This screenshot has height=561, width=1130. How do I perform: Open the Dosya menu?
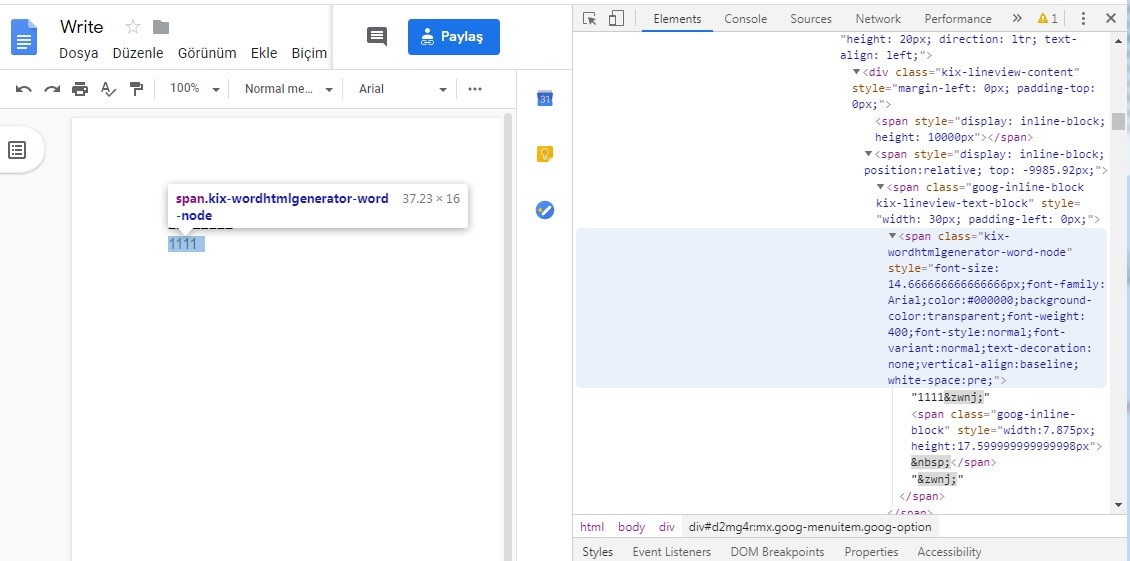pos(79,53)
